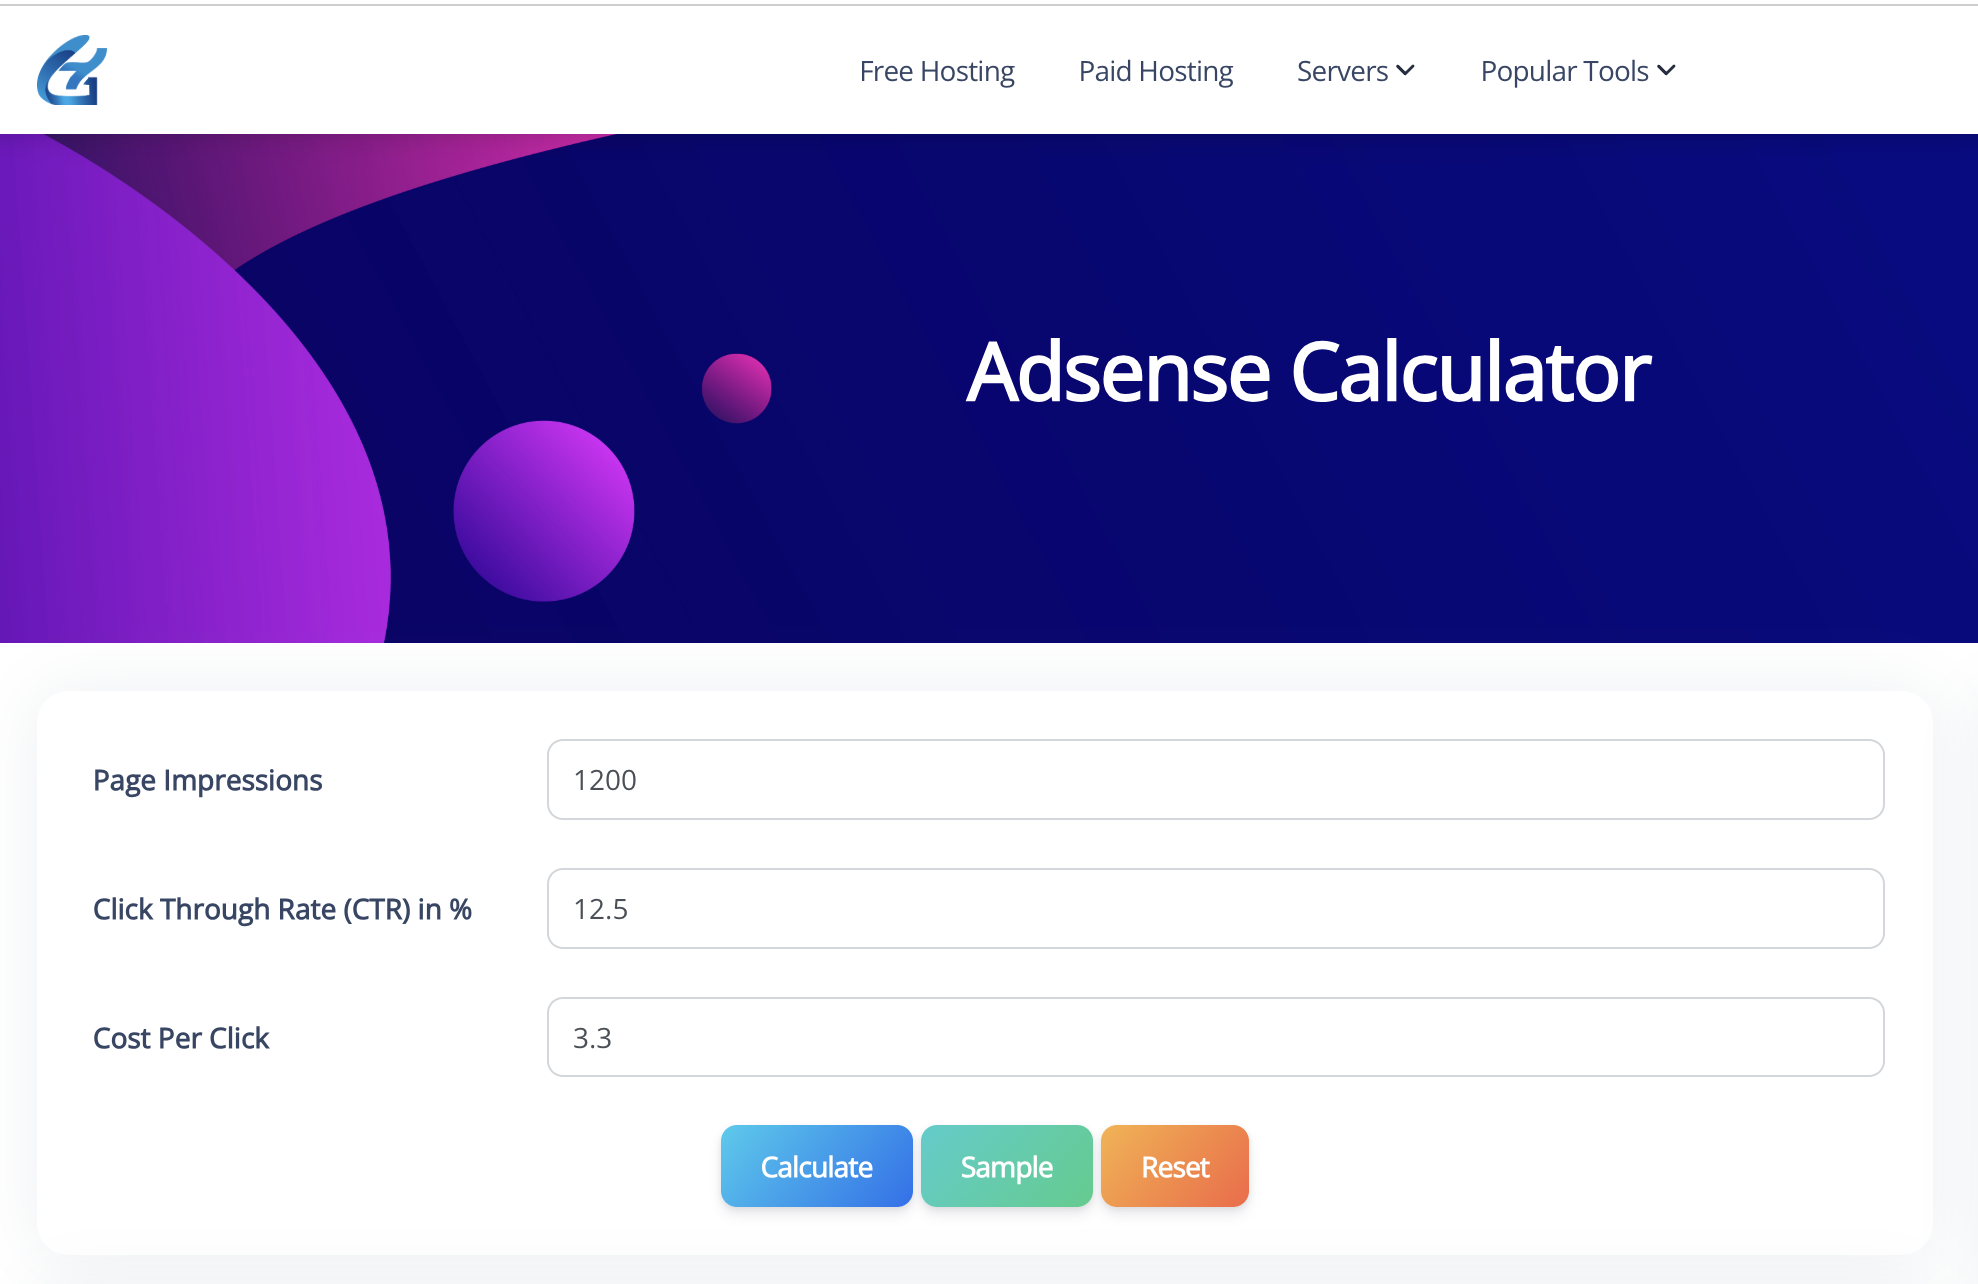The width and height of the screenshot is (1978, 1284).
Task: Click the green Sample button
Action: pyautogui.click(x=1006, y=1167)
